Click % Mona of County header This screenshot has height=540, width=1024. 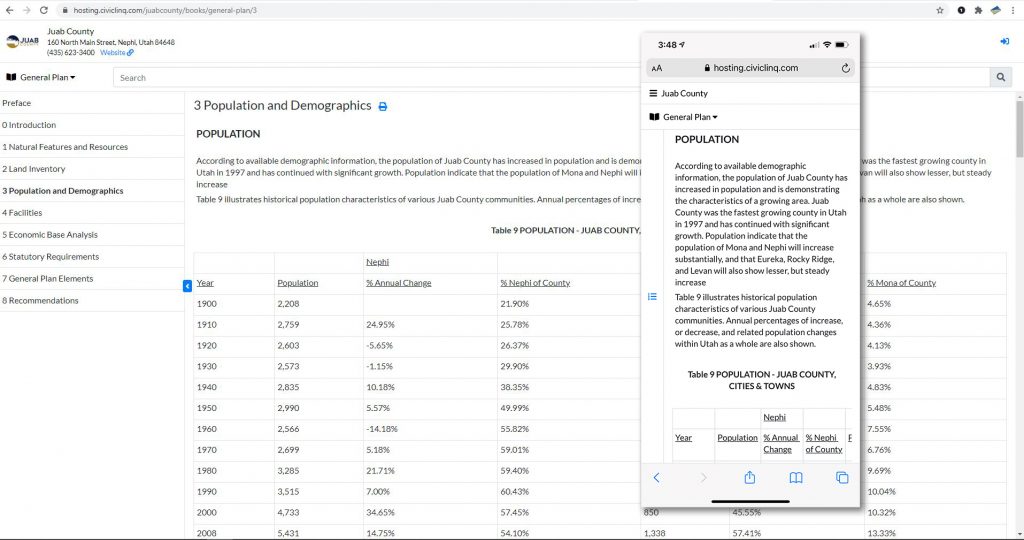coord(901,283)
